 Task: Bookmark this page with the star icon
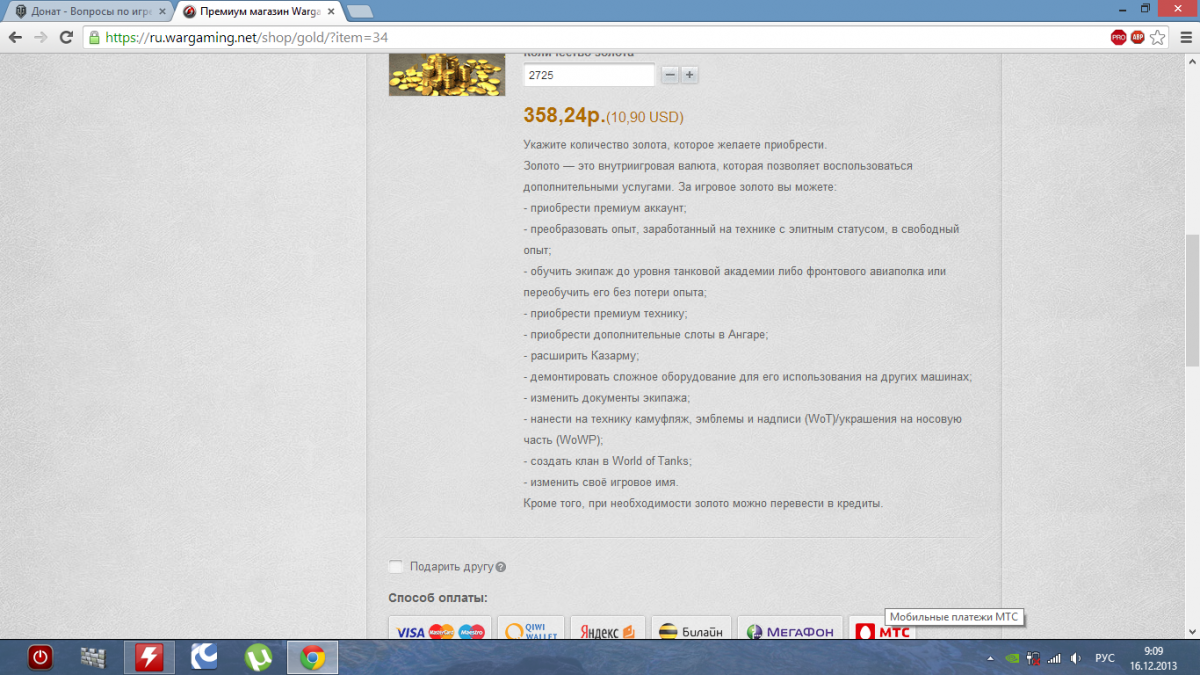click(x=1158, y=37)
